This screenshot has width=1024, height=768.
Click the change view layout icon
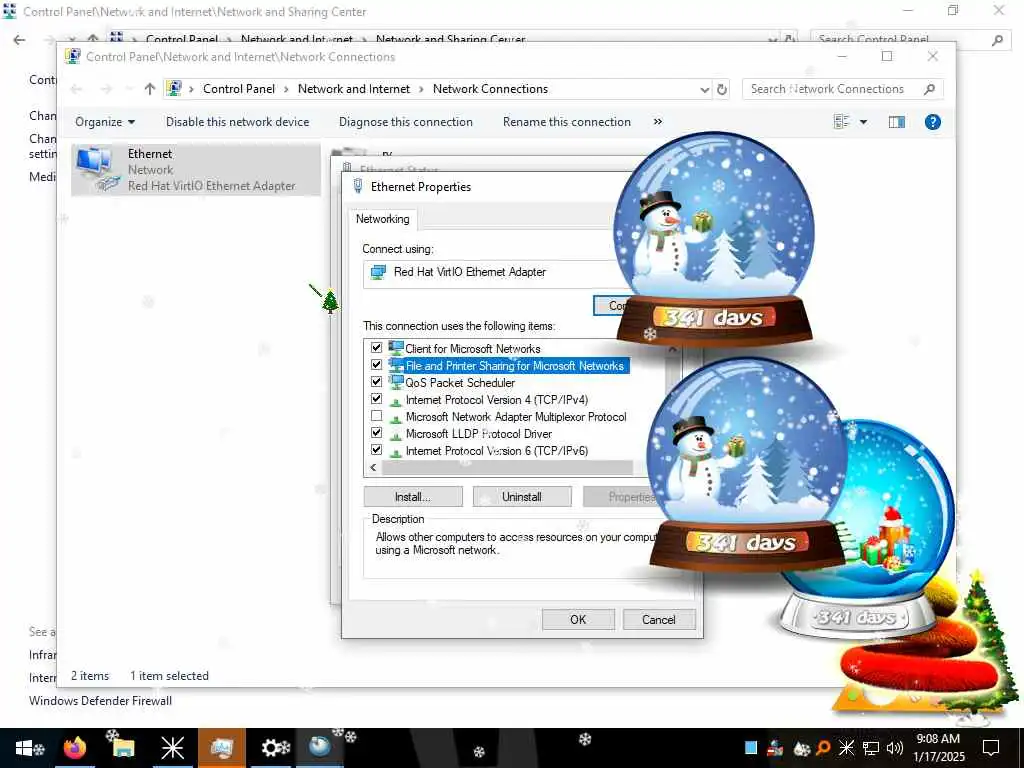842,122
